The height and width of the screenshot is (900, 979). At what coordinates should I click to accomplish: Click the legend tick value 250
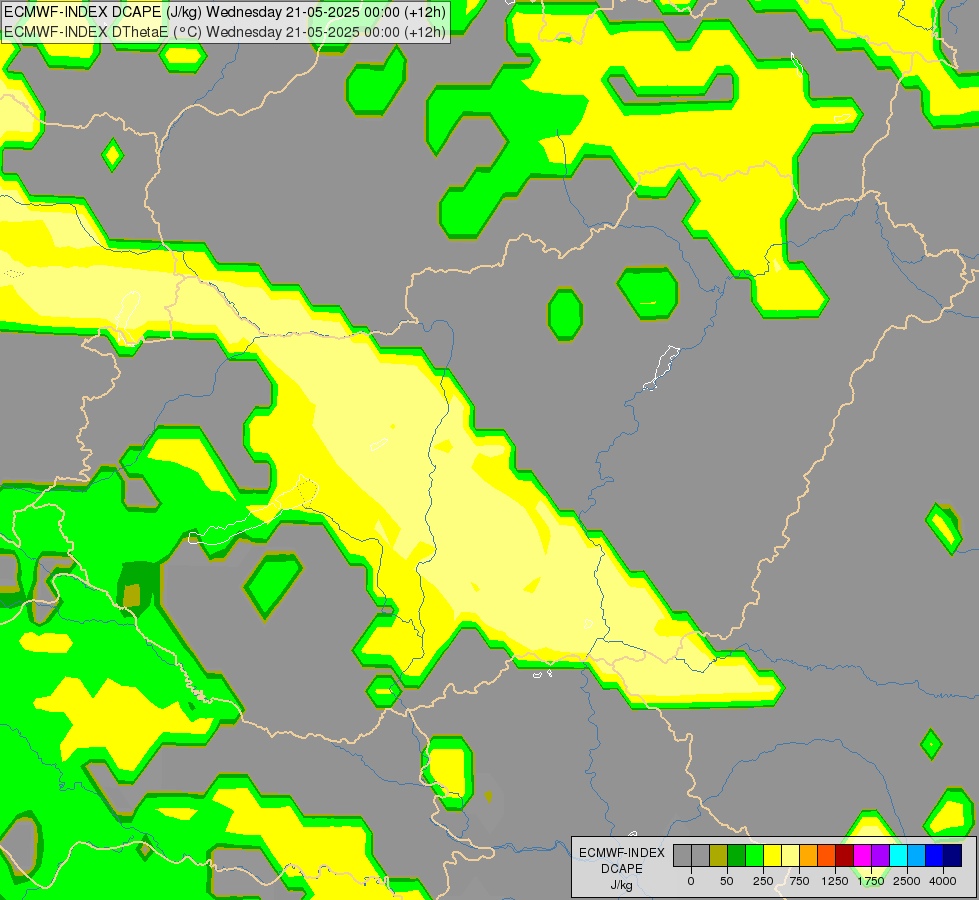coord(763,881)
